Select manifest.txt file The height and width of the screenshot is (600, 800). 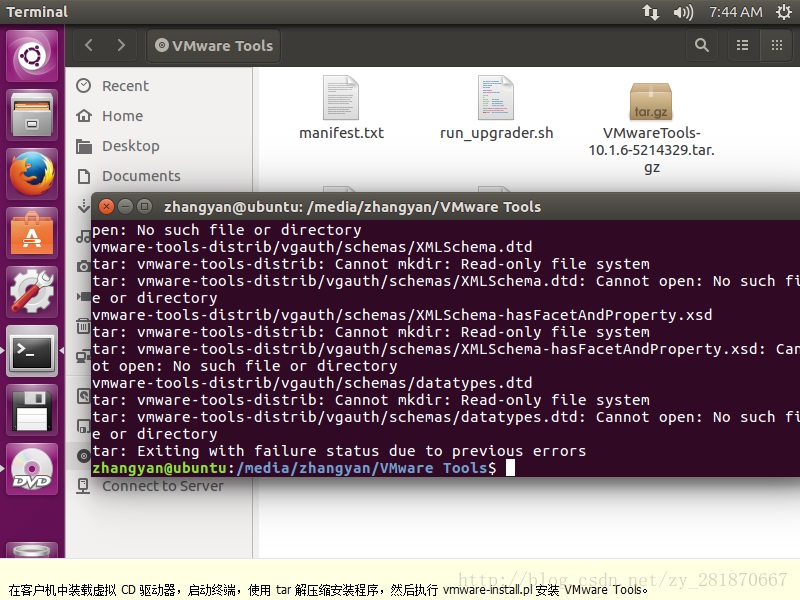pos(341,108)
